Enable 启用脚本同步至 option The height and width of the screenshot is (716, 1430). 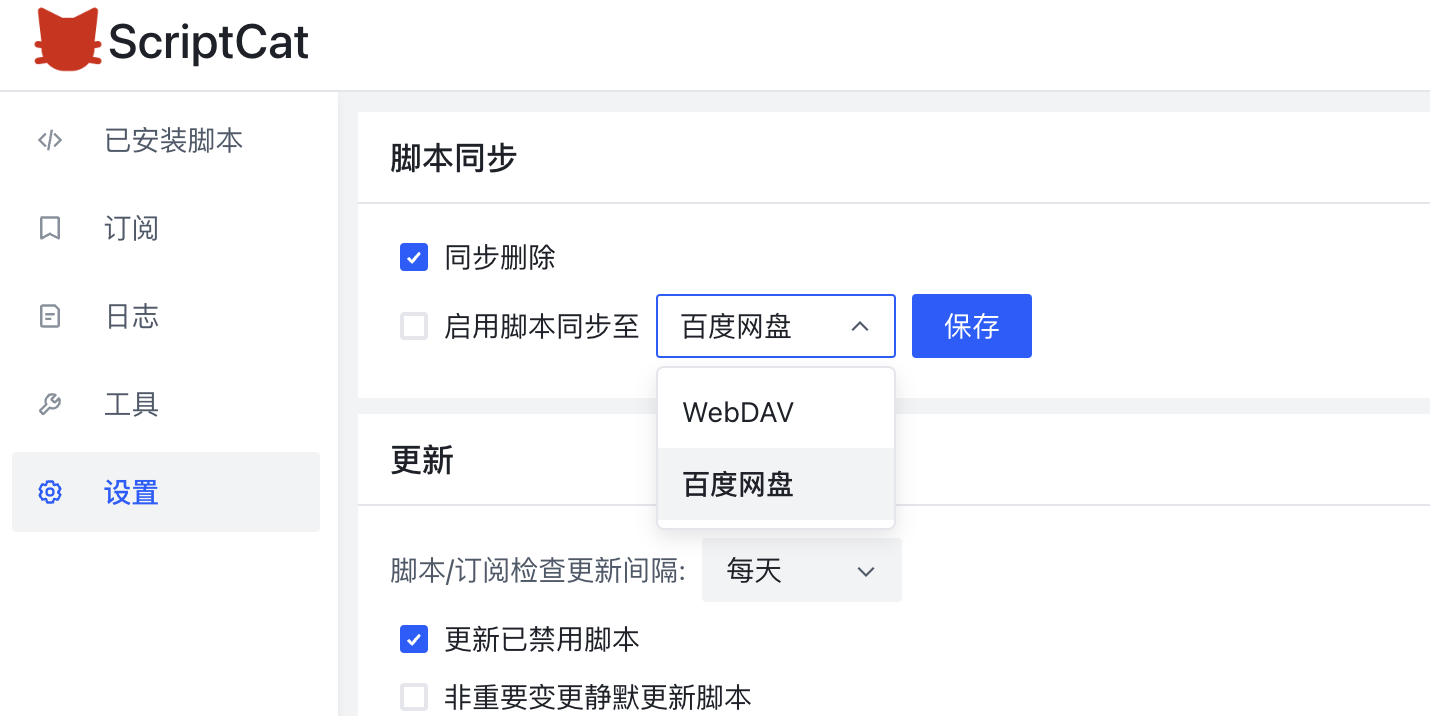click(414, 326)
